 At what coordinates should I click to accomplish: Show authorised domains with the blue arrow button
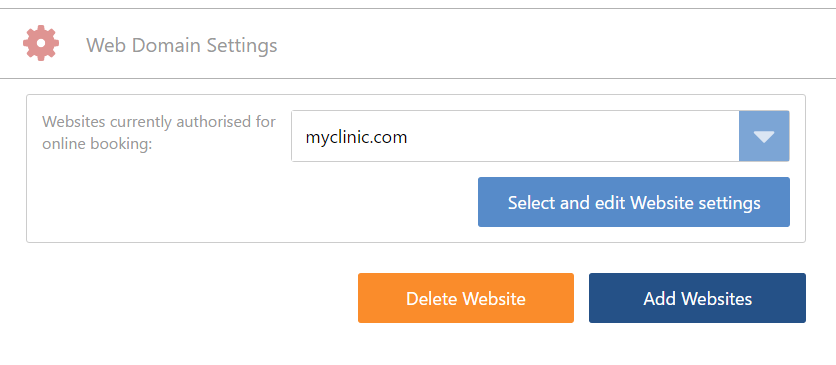764,136
